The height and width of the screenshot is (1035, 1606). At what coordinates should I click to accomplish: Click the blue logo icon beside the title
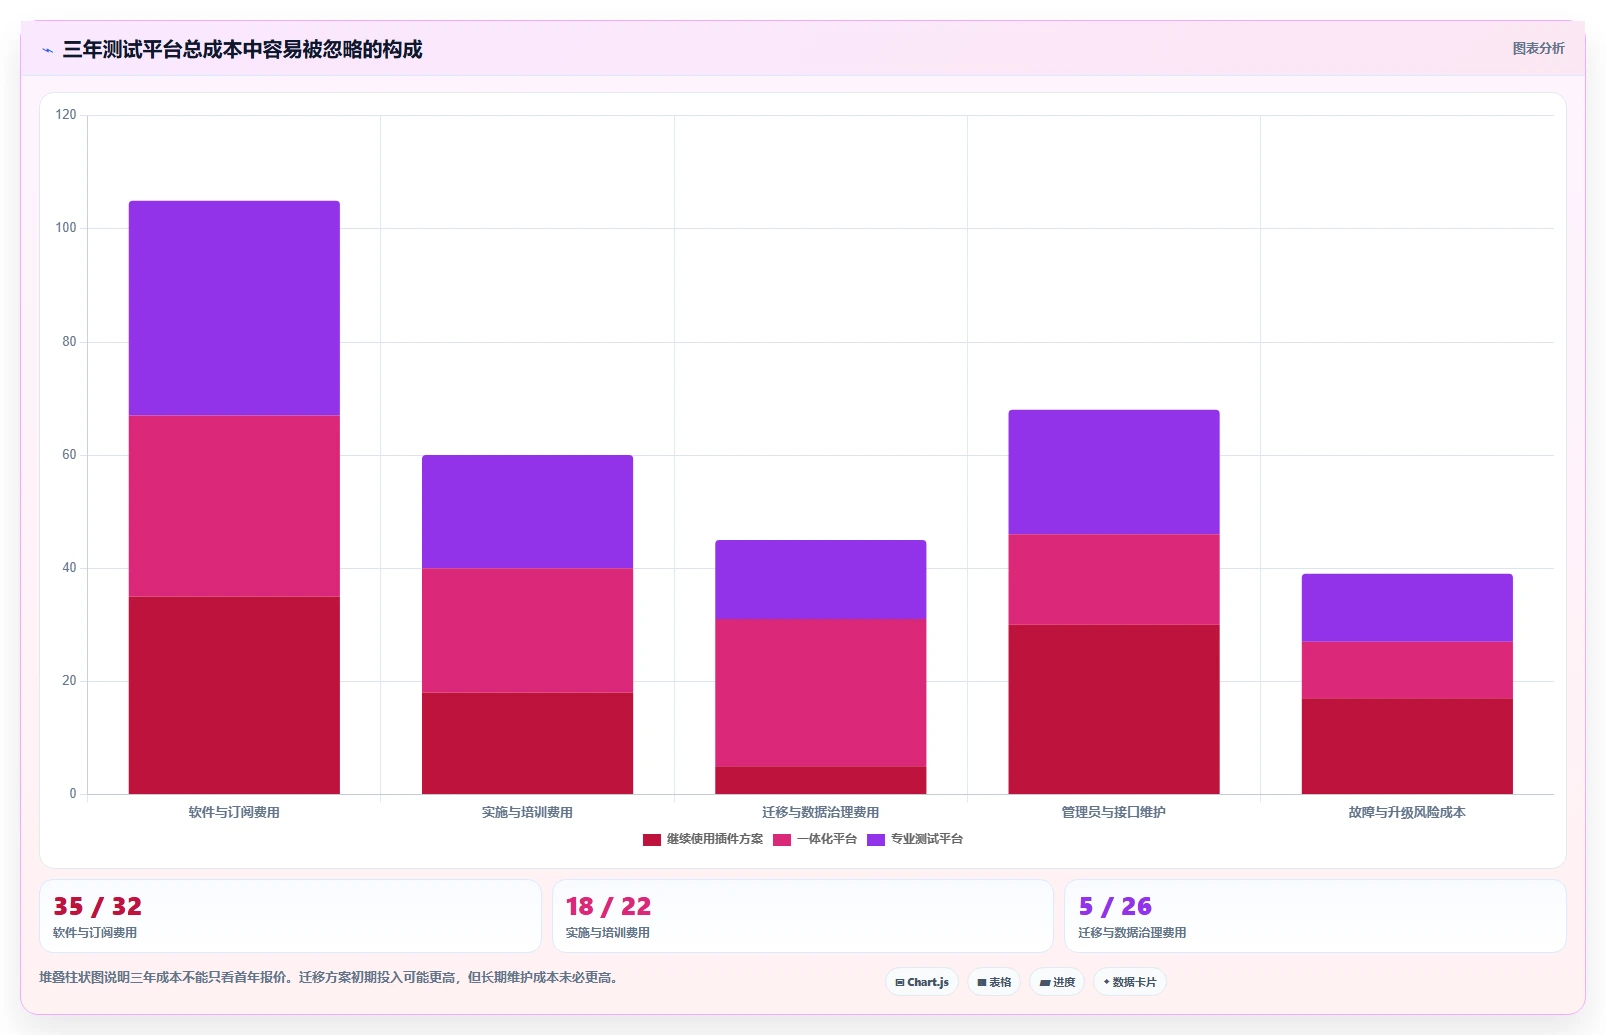tap(47, 50)
